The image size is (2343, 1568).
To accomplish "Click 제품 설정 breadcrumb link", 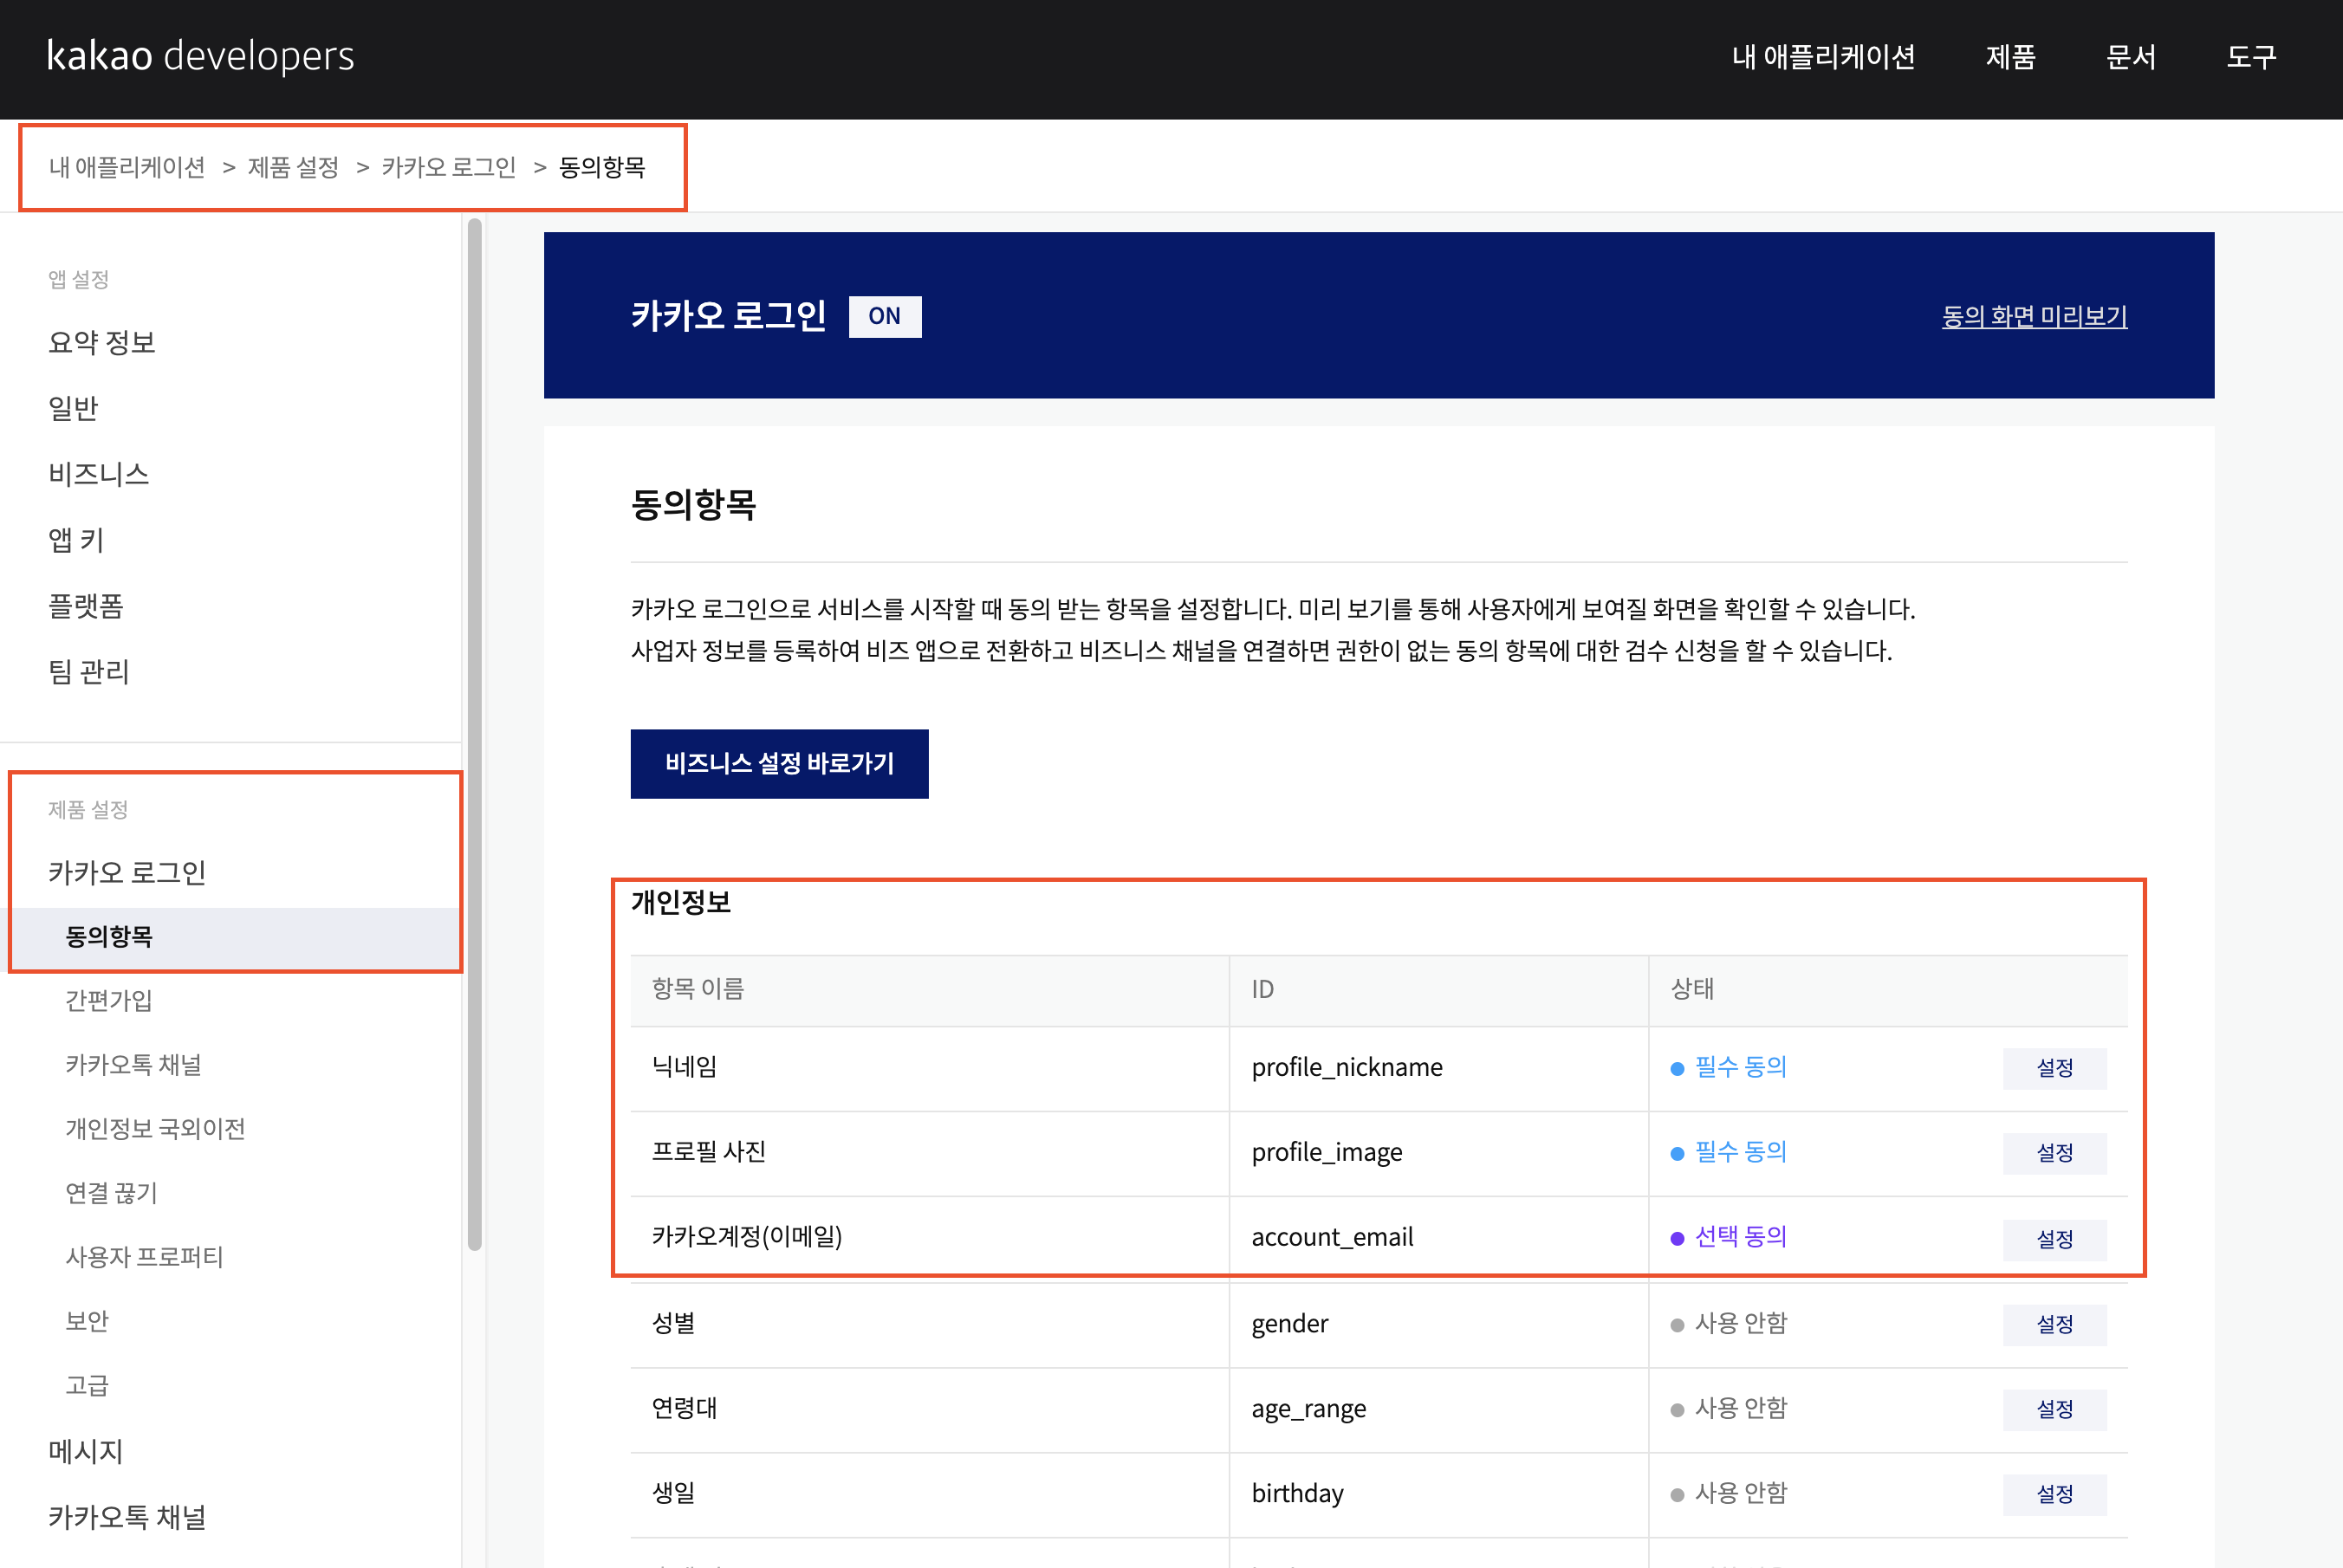I will [293, 167].
